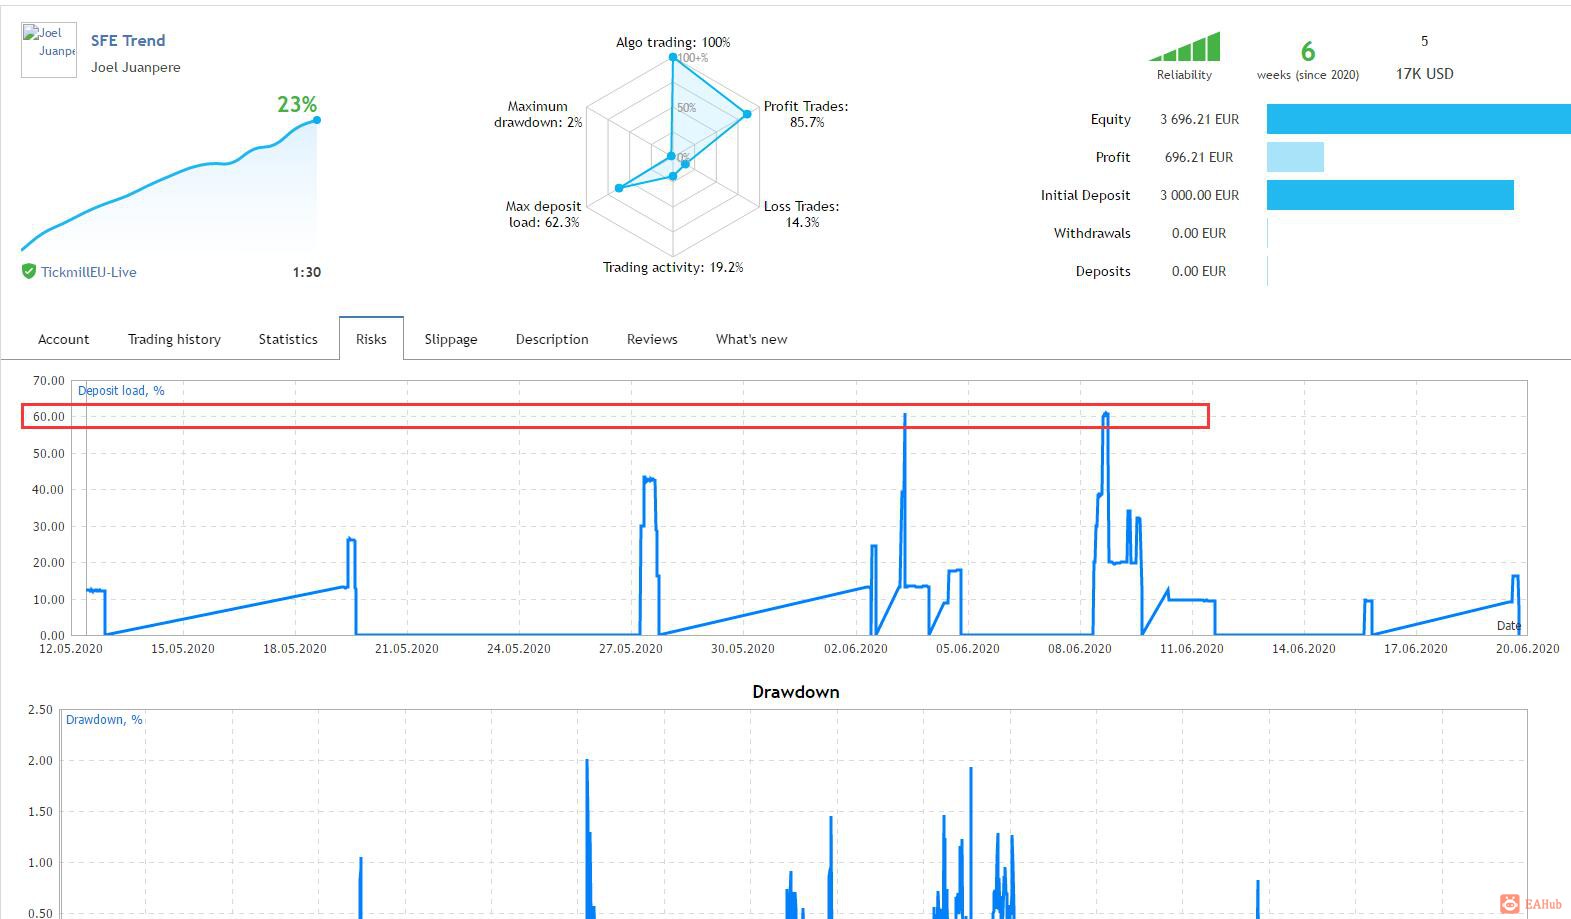Viewport: 1571px width, 919px height.
Task: Click the Reliability green bars icon
Action: tap(1184, 47)
